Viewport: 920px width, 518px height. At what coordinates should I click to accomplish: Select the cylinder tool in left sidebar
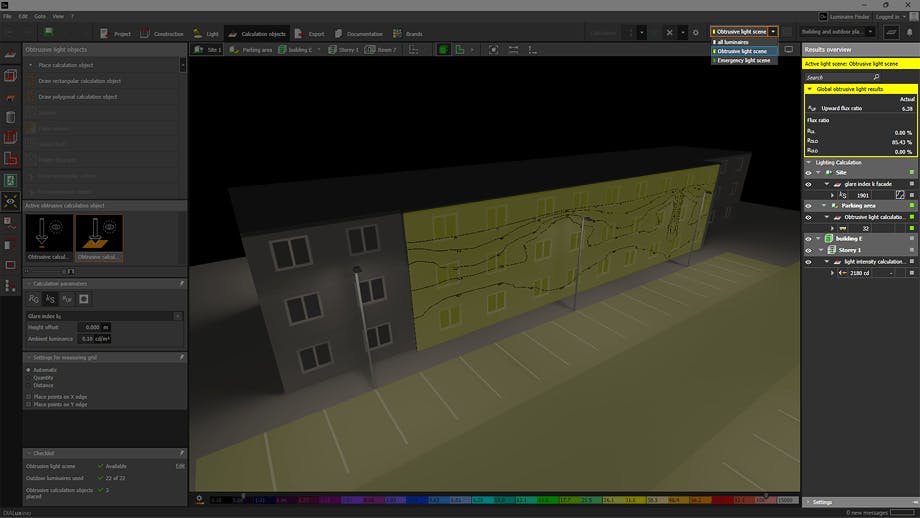click(10, 117)
